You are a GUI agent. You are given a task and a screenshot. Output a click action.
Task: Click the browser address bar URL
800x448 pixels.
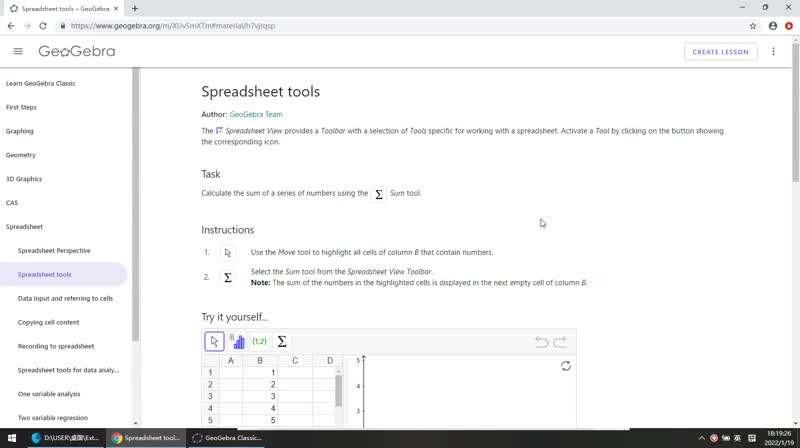point(172,26)
